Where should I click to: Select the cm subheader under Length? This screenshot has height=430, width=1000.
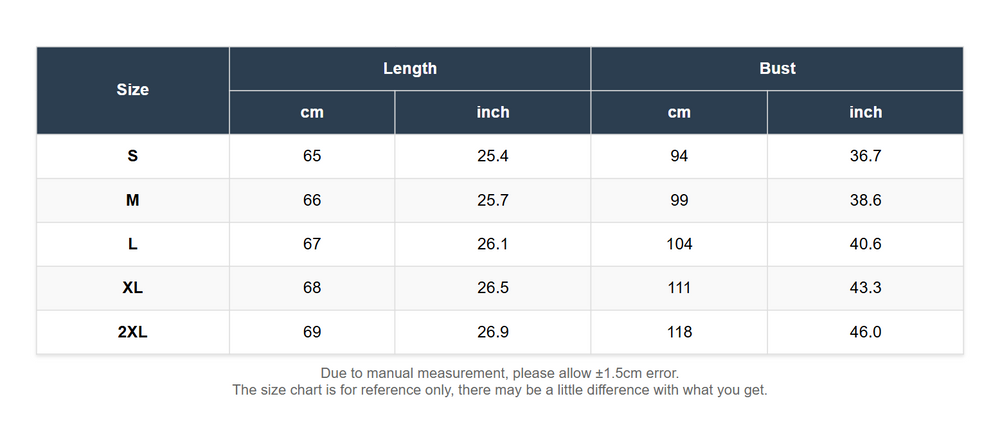pos(312,112)
